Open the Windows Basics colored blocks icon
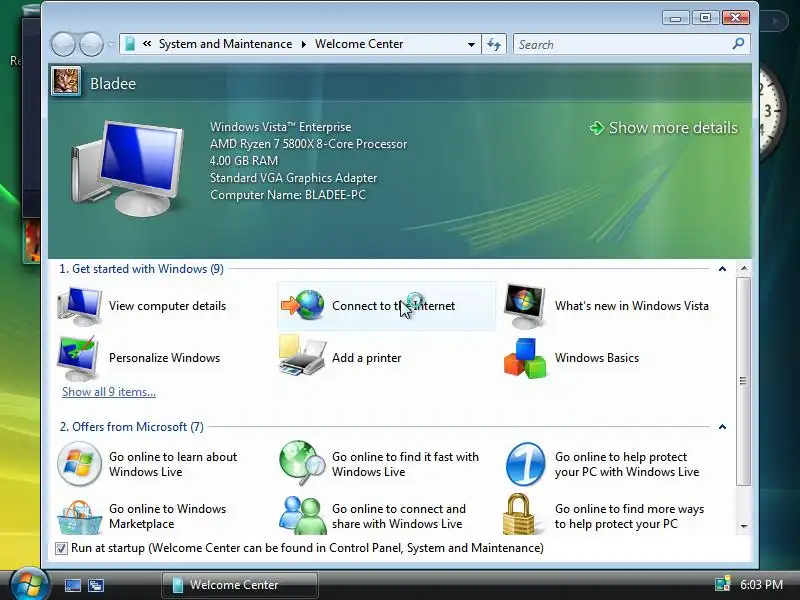Screen dimensions: 800x600 pyautogui.click(x=524, y=358)
